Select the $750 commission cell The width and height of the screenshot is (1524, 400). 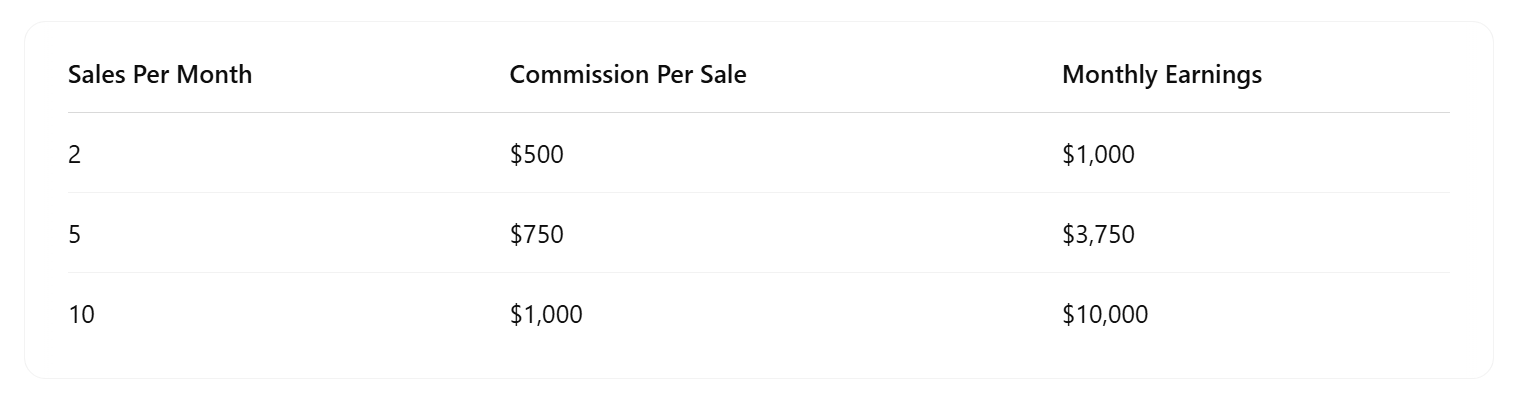coord(537,234)
